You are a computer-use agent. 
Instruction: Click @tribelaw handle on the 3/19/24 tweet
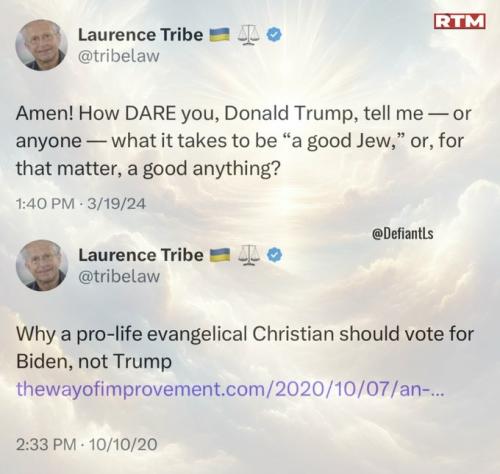(119, 56)
